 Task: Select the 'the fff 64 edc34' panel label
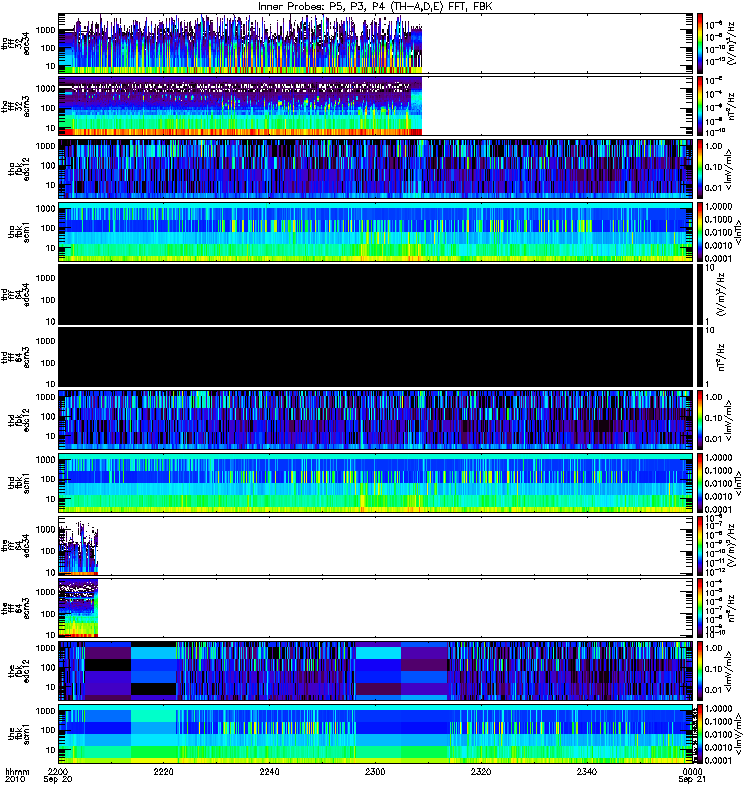click(x=15, y=545)
